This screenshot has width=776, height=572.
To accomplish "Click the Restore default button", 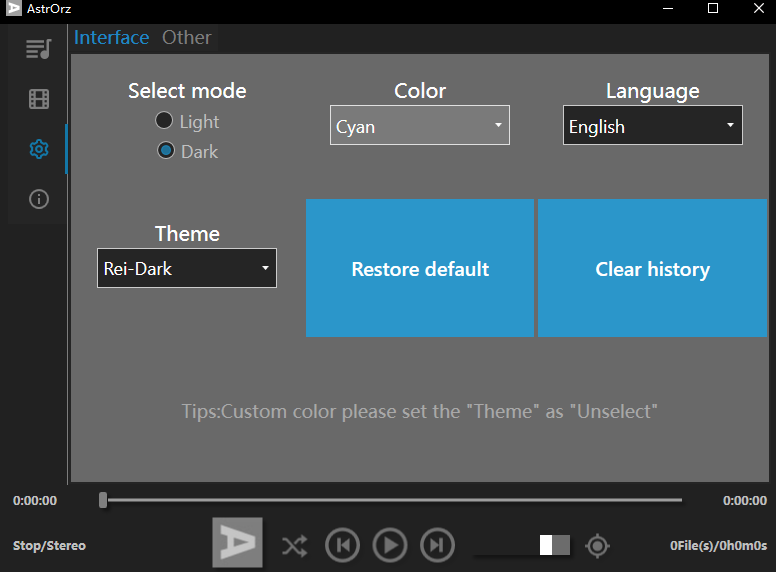I will click(420, 268).
